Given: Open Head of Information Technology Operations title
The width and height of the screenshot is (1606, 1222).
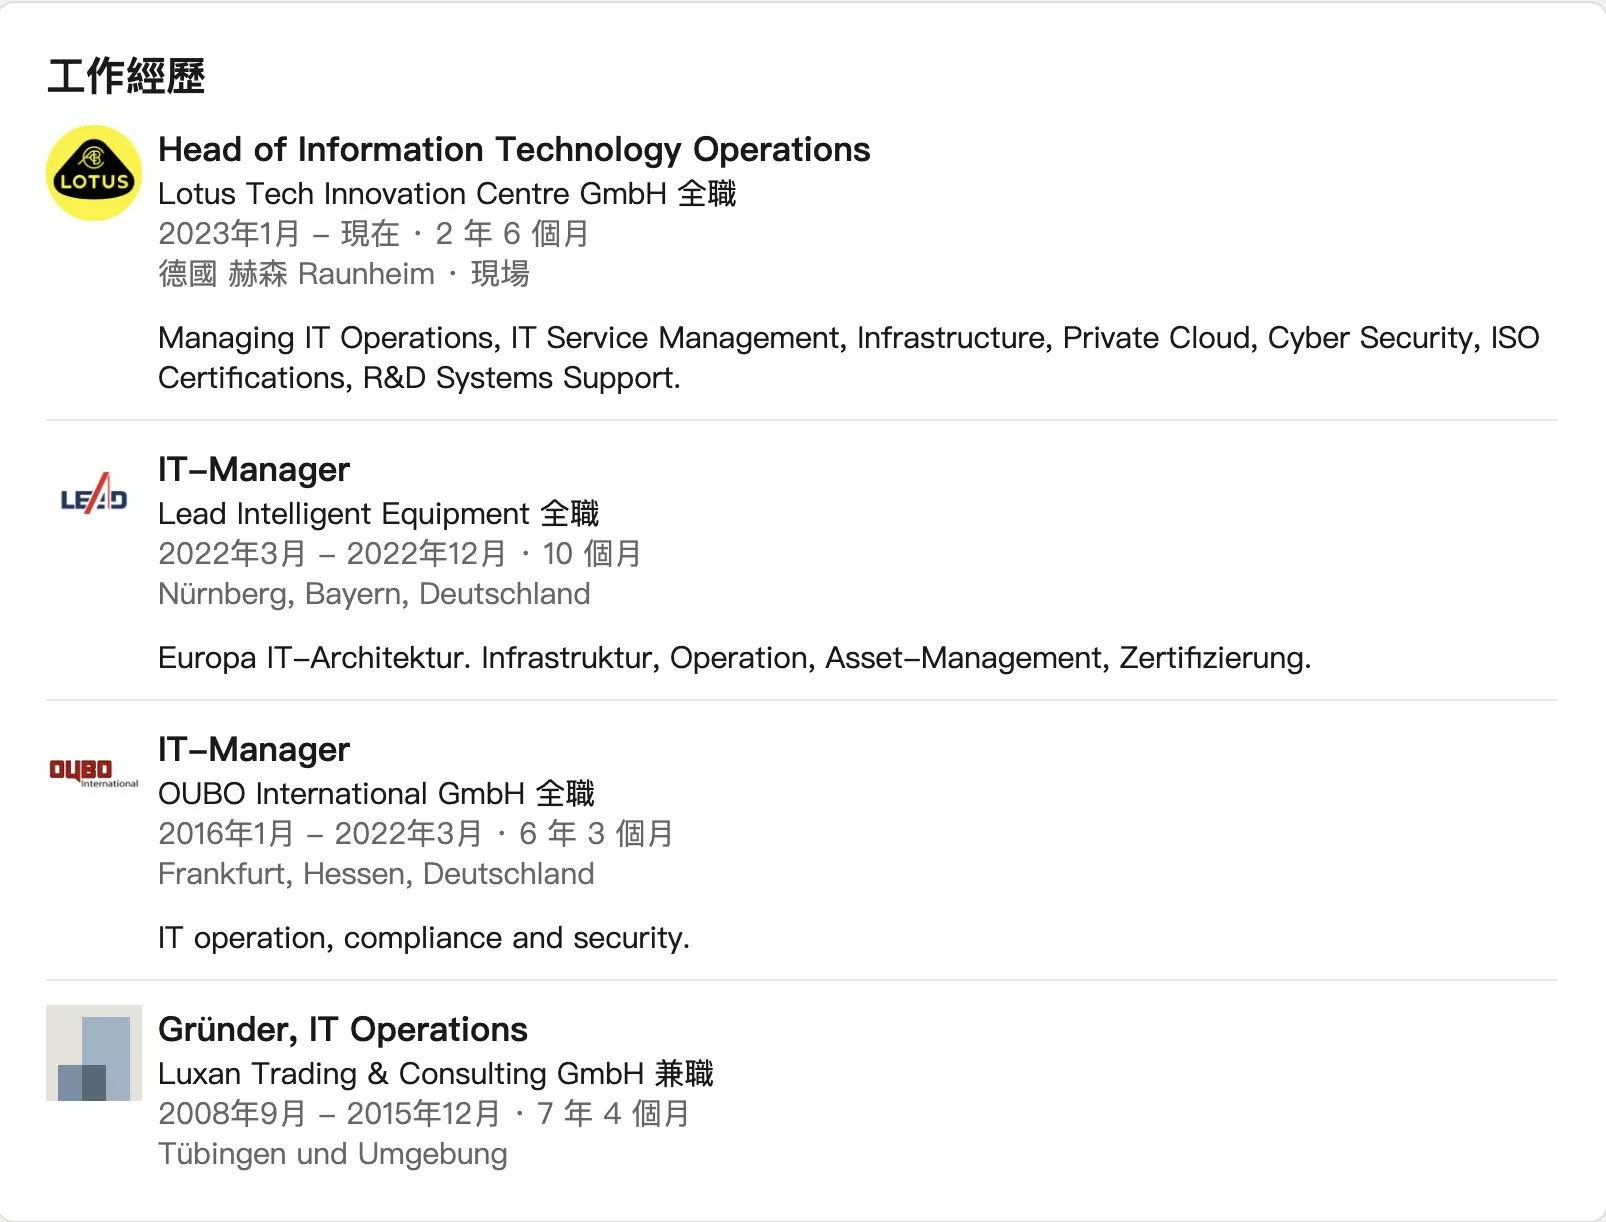Looking at the screenshot, I should coord(514,150).
